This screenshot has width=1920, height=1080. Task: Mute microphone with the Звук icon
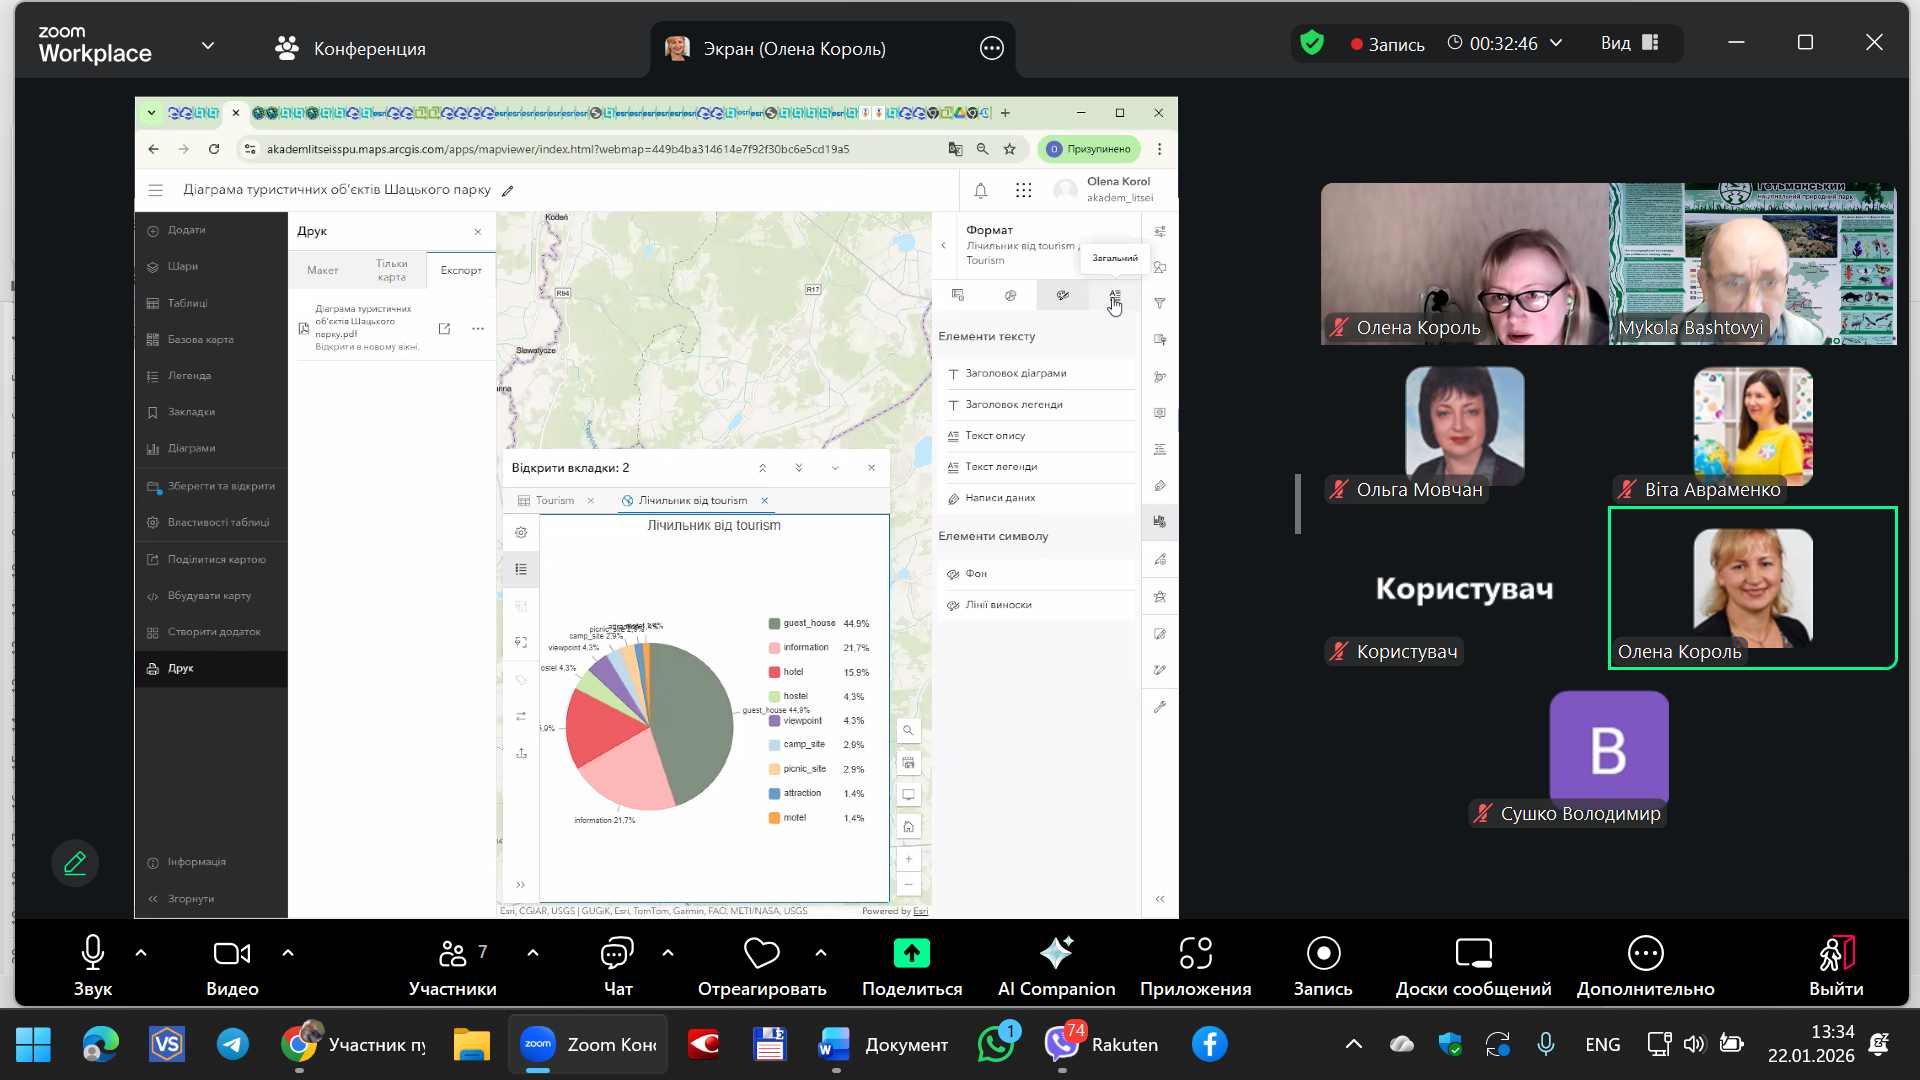pos(92,954)
